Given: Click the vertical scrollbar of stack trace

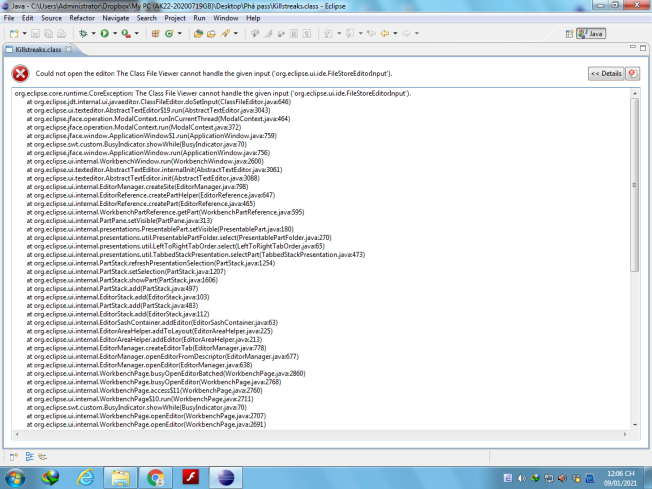Looking at the screenshot, I should pyautogui.click(x=635, y=185).
